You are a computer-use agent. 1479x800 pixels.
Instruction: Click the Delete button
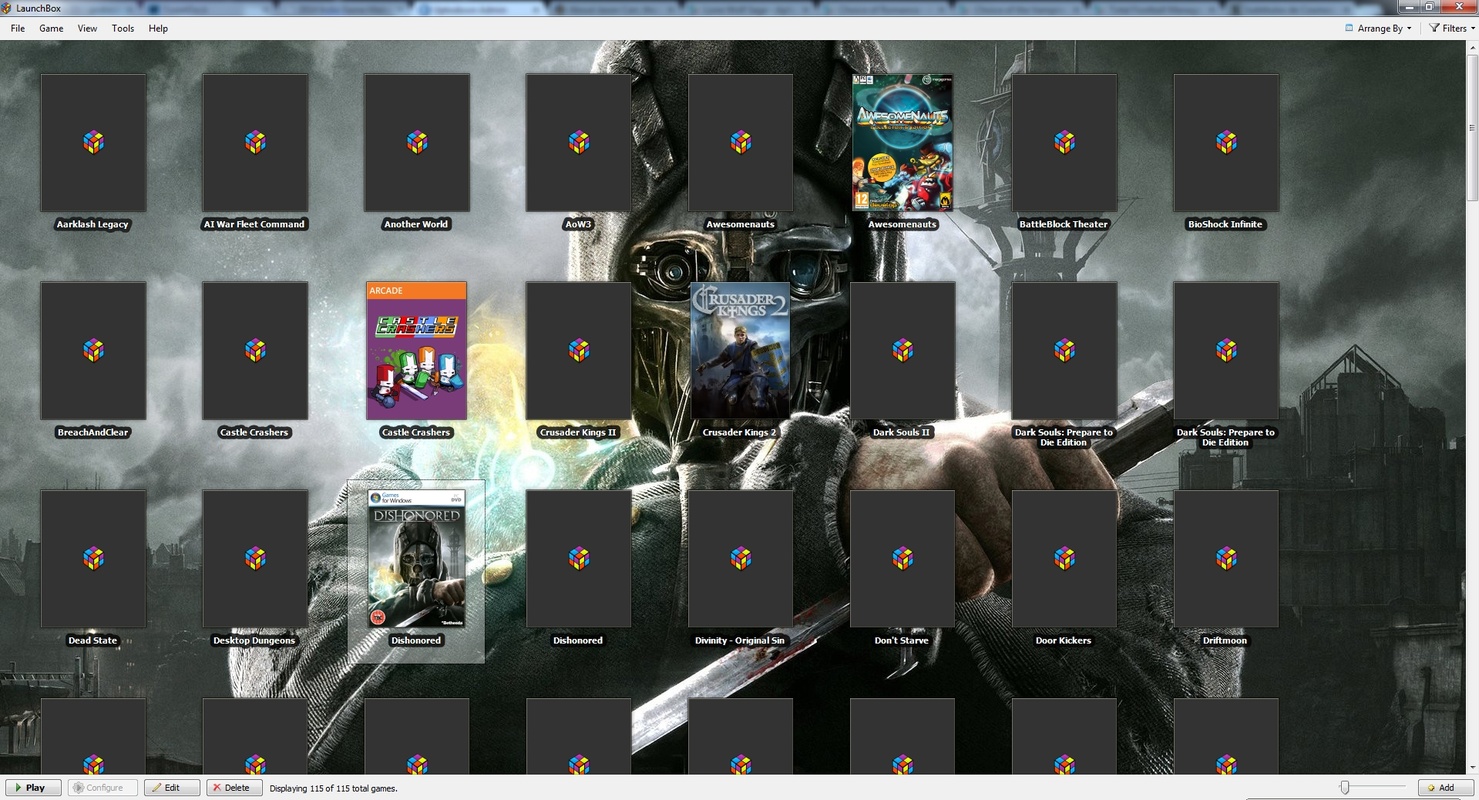pos(234,788)
